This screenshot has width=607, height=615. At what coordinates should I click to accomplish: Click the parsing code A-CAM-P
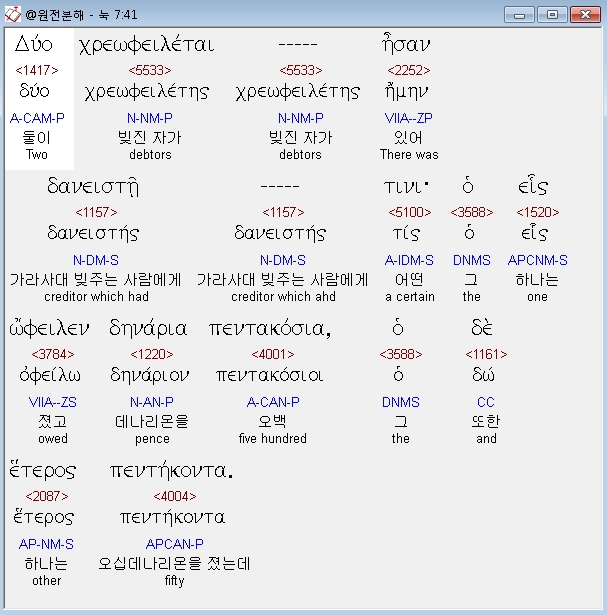point(37,118)
